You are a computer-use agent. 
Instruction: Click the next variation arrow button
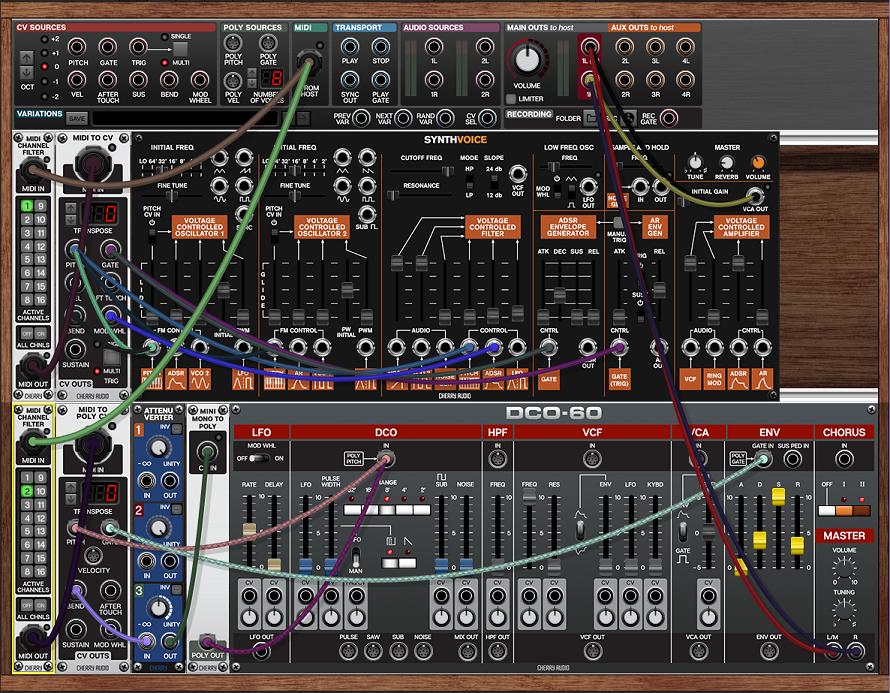coord(304,118)
